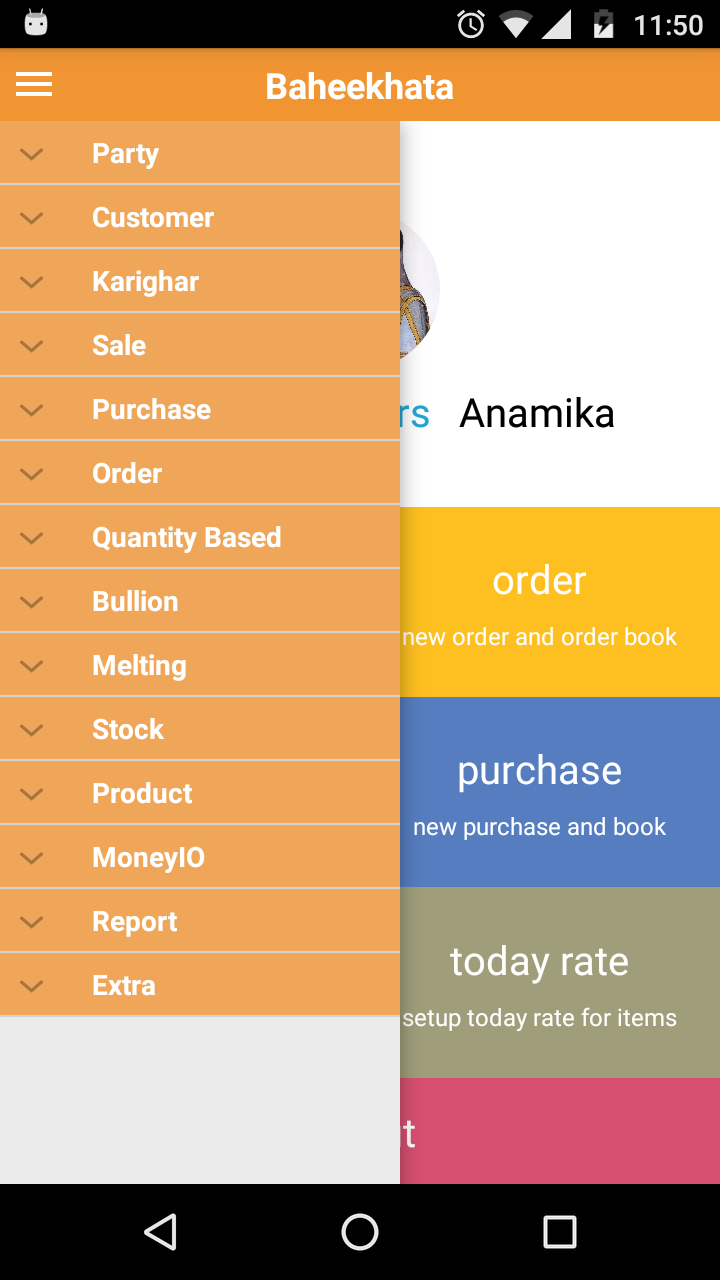
Task: Tap the yellow order tile
Action: (560, 602)
